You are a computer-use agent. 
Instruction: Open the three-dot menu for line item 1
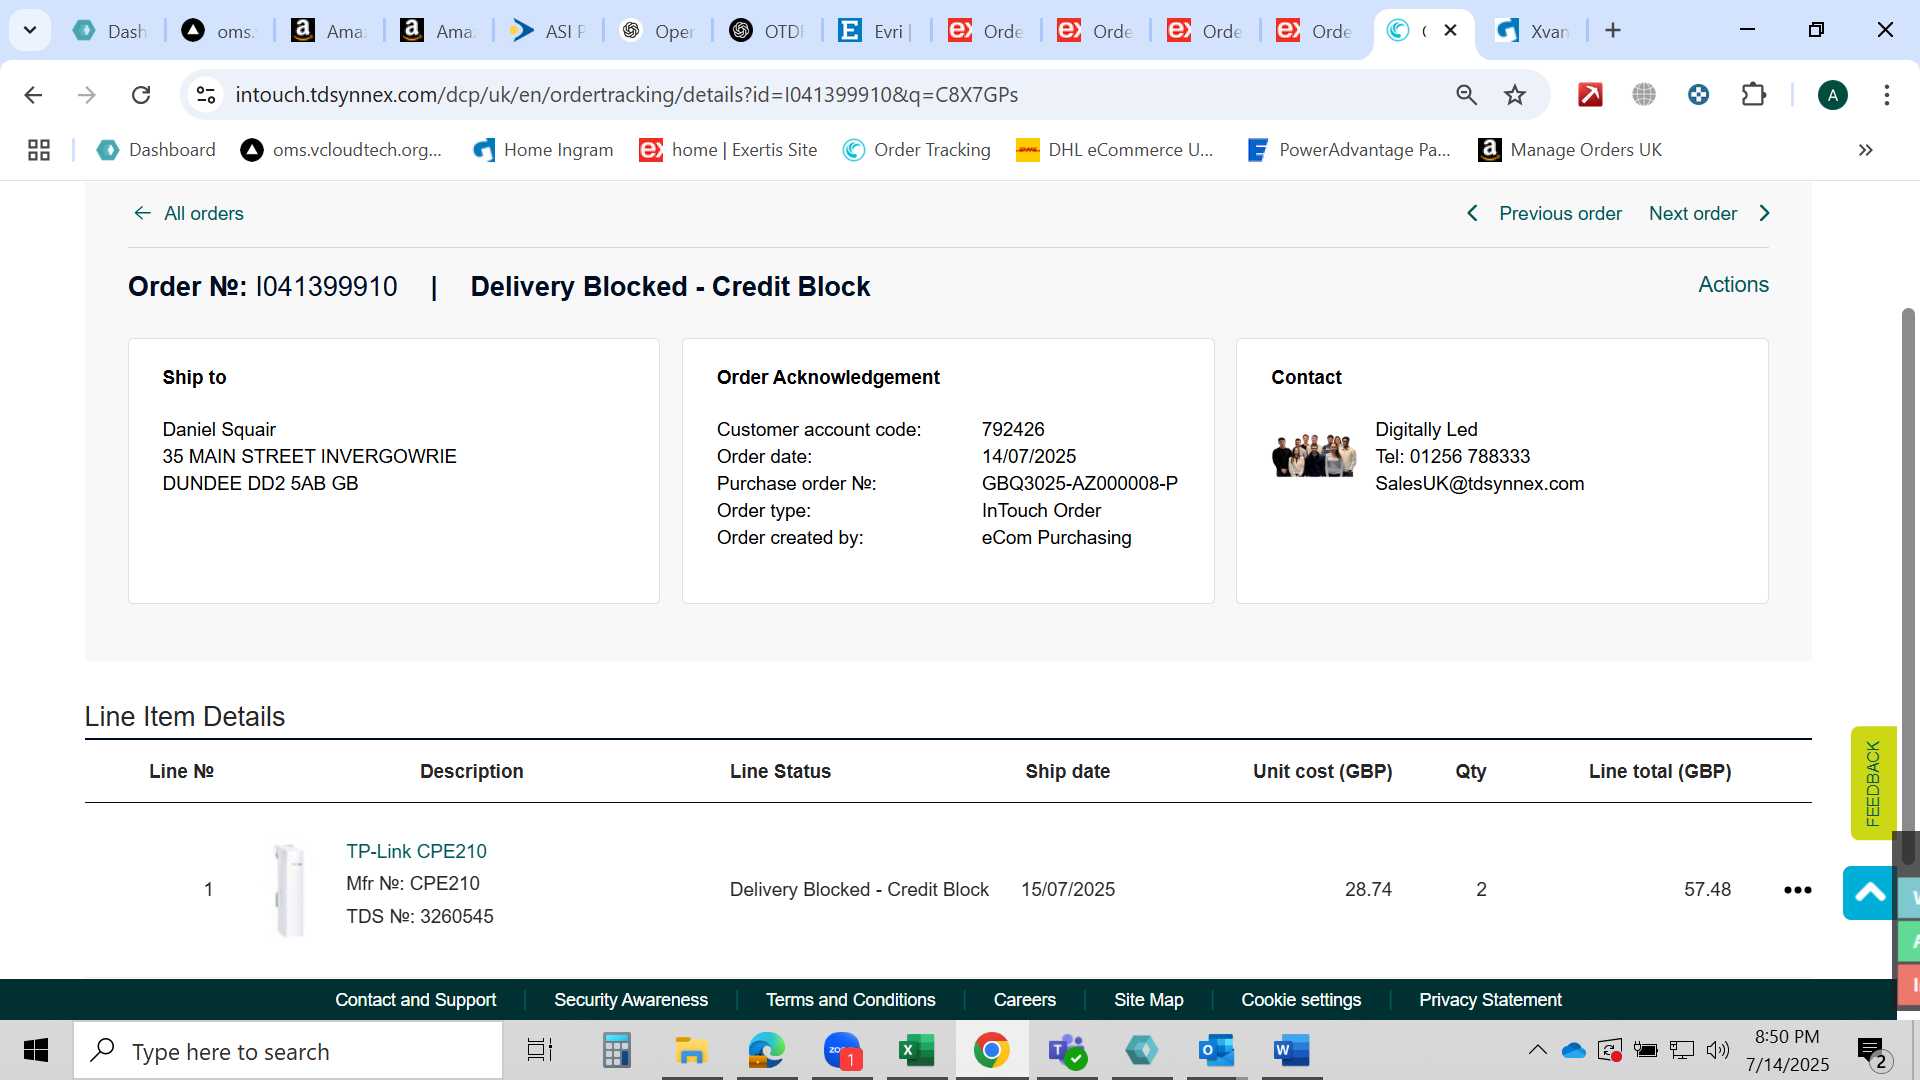pyautogui.click(x=1797, y=890)
